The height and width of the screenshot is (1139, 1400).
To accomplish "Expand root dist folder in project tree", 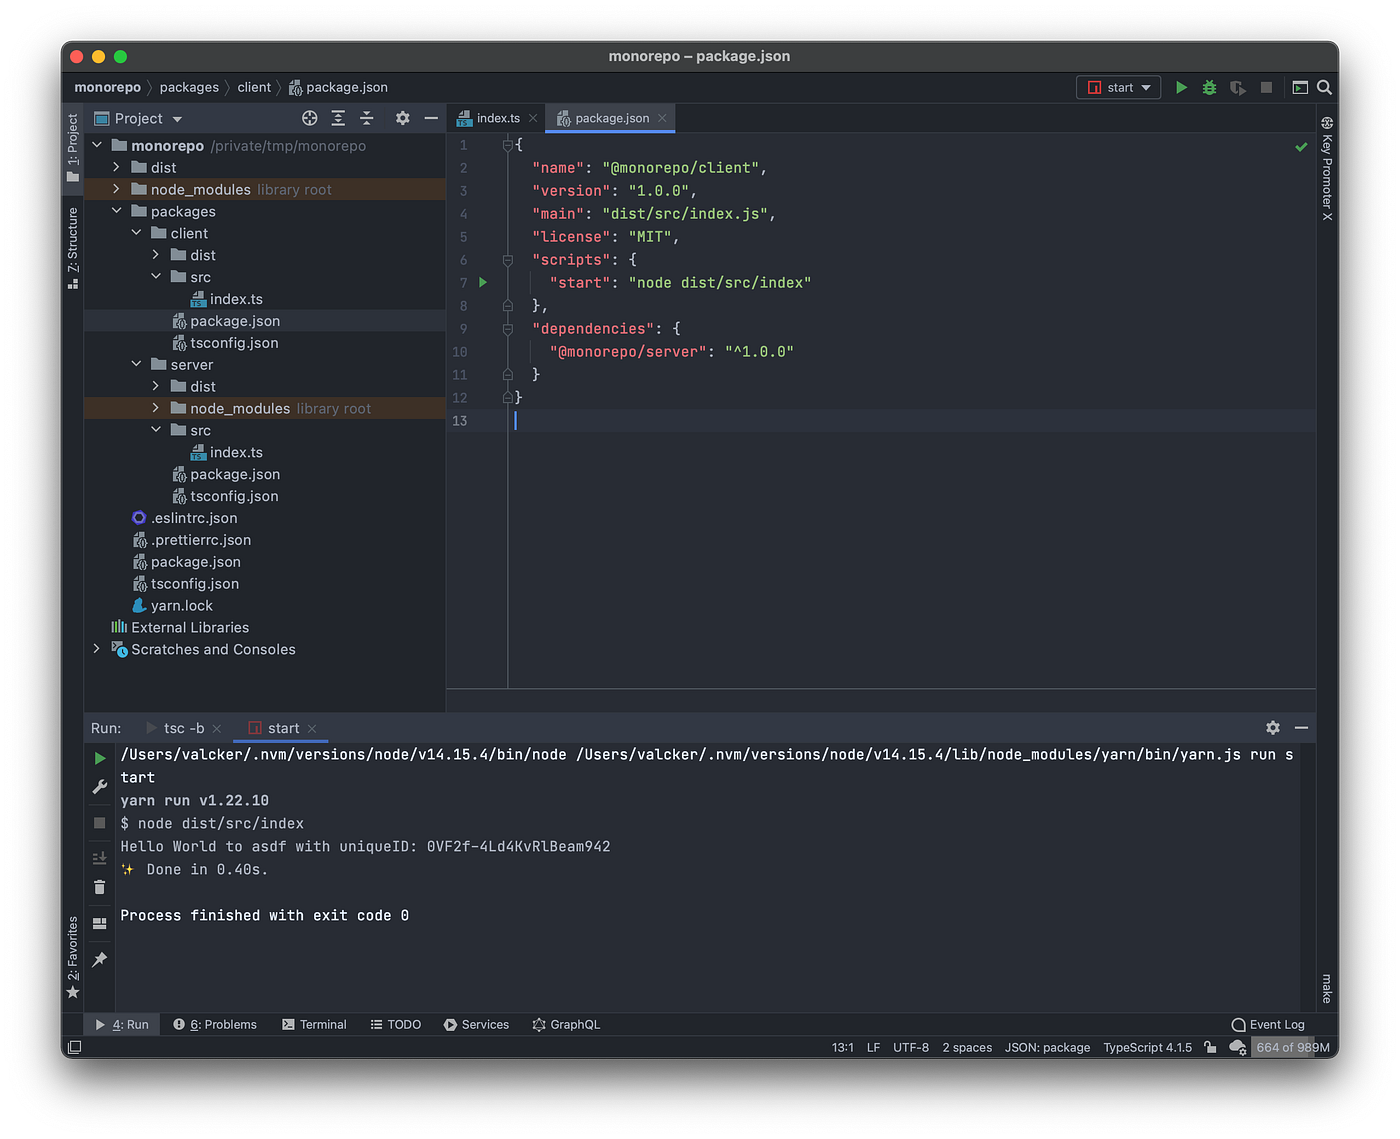I will 117,168.
